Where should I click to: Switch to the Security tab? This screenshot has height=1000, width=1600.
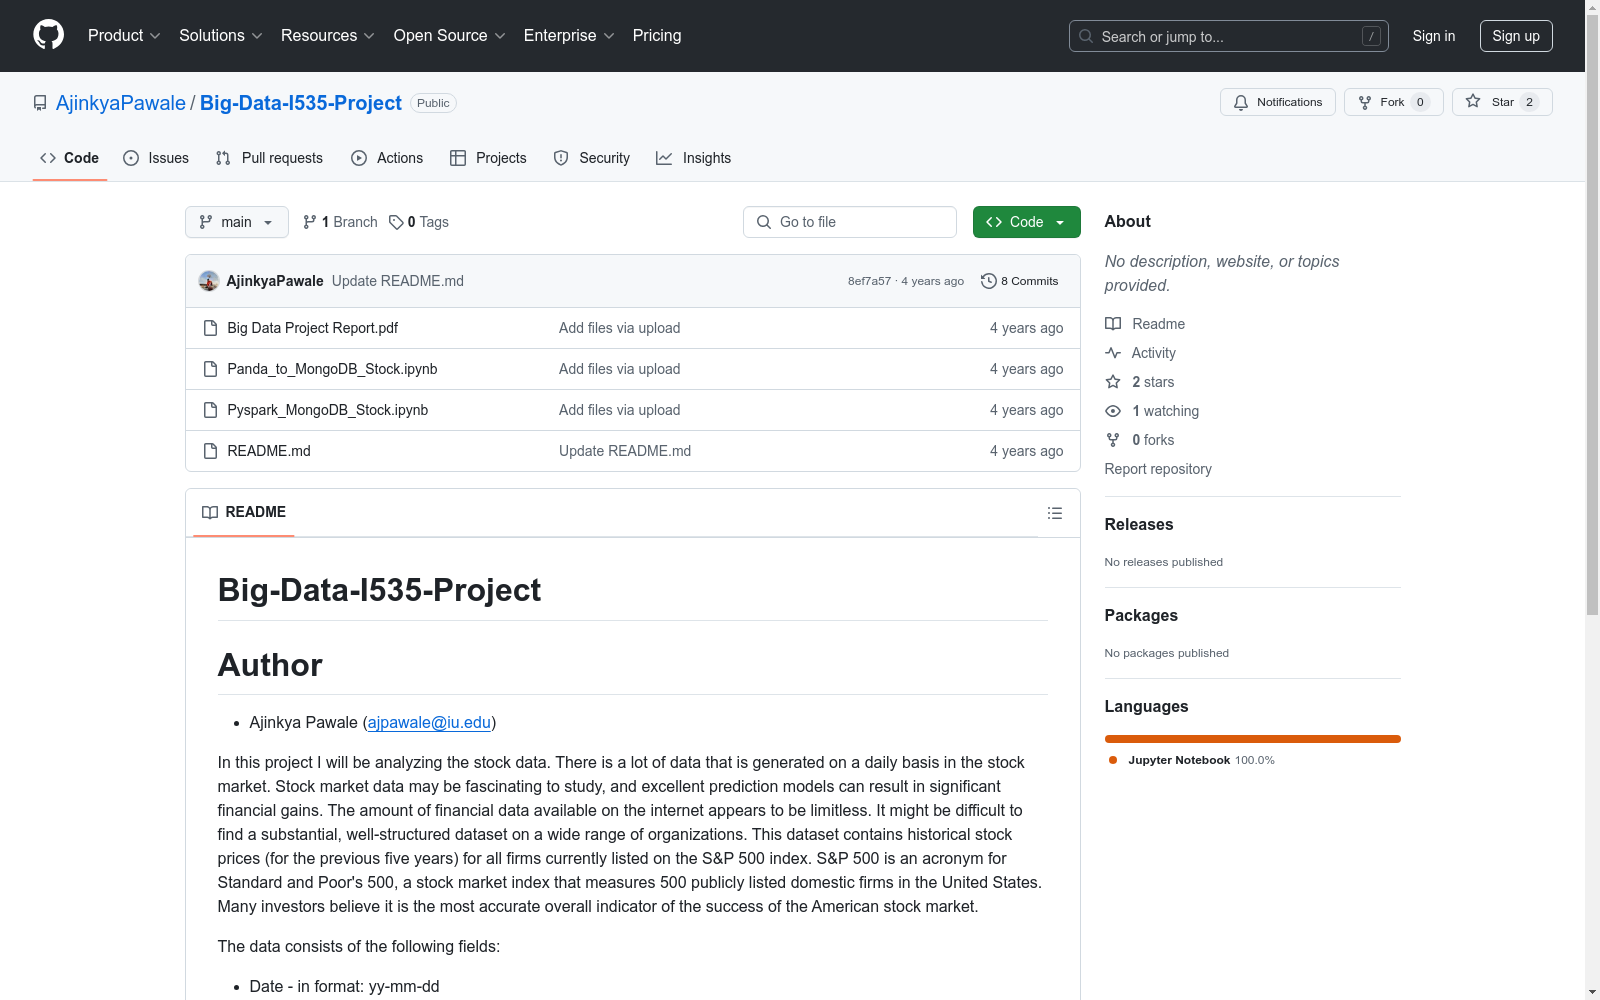pyautogui.click(x=592, y=158)
